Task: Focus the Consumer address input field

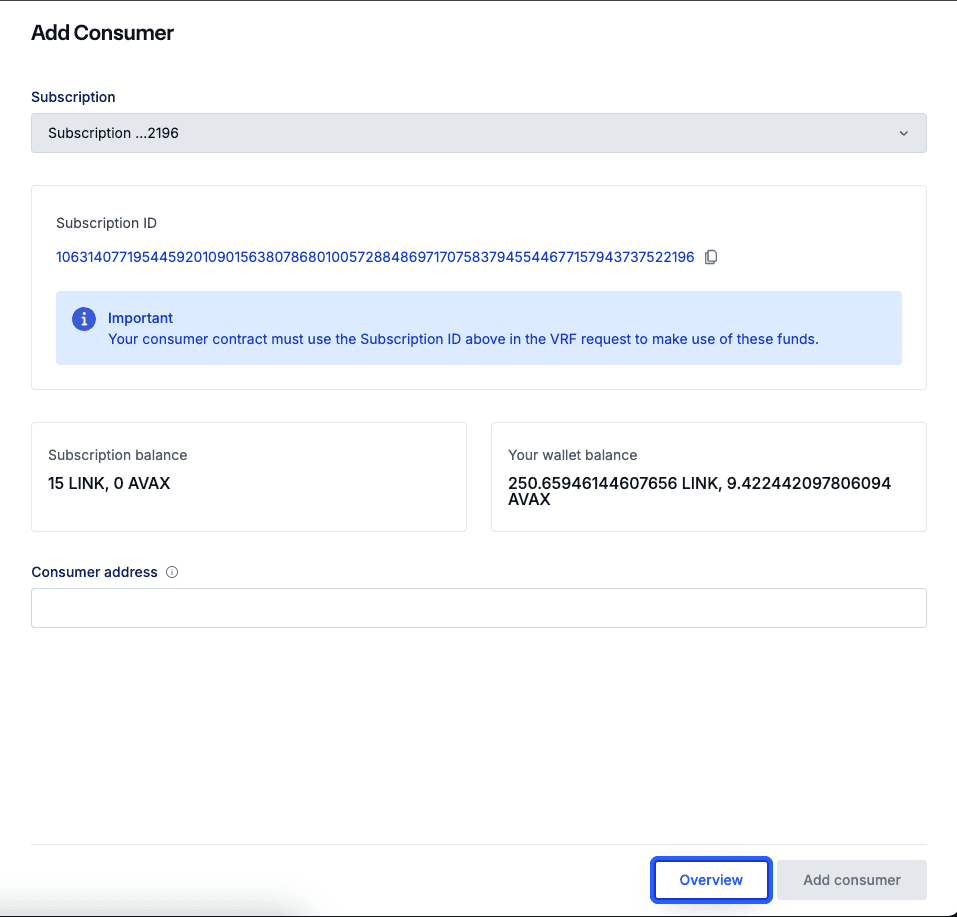Action: pos(478,608)
